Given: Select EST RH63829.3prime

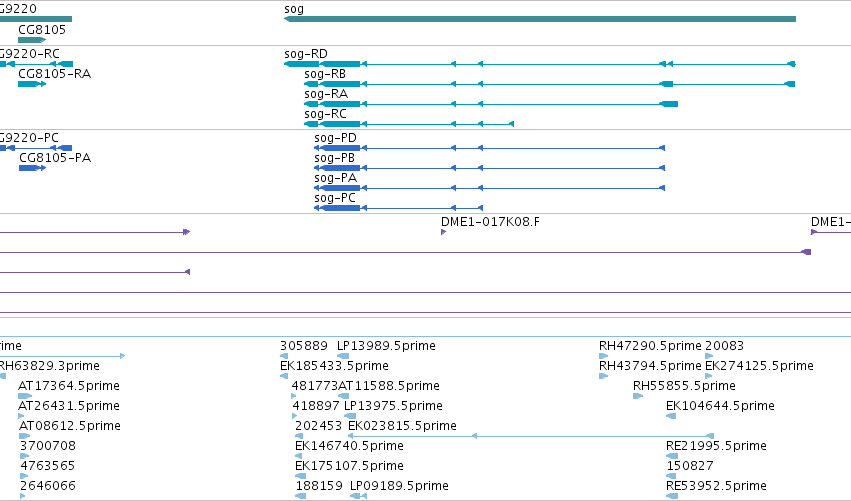Looking at the screenshot, I should [x=2, y=376].
